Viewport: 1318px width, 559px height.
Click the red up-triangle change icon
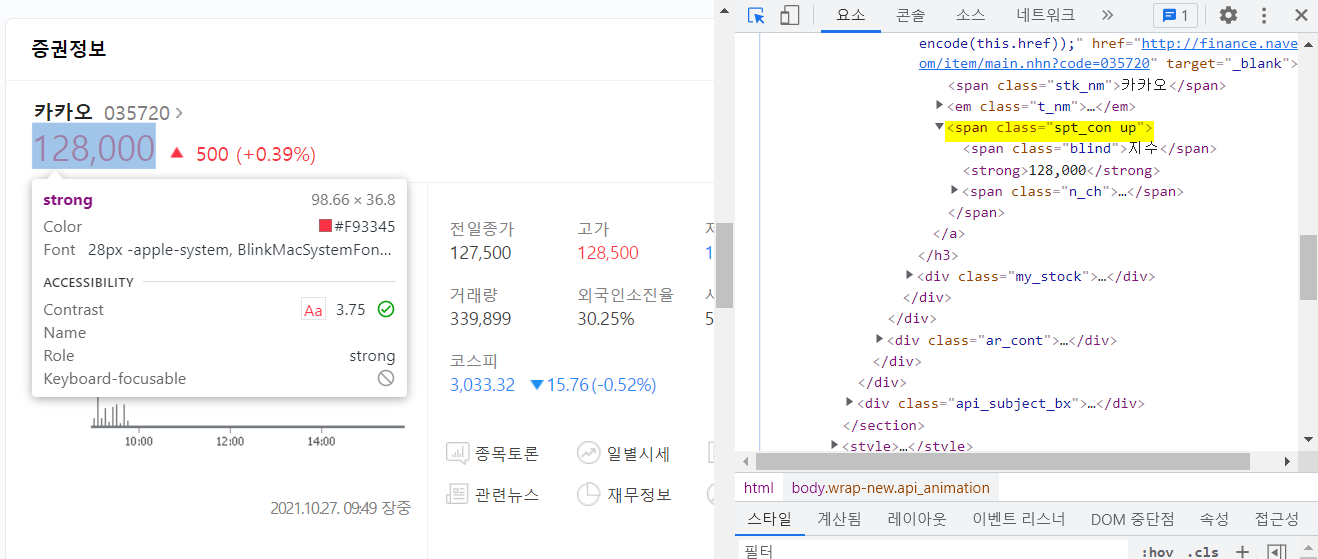pos(177,153)
